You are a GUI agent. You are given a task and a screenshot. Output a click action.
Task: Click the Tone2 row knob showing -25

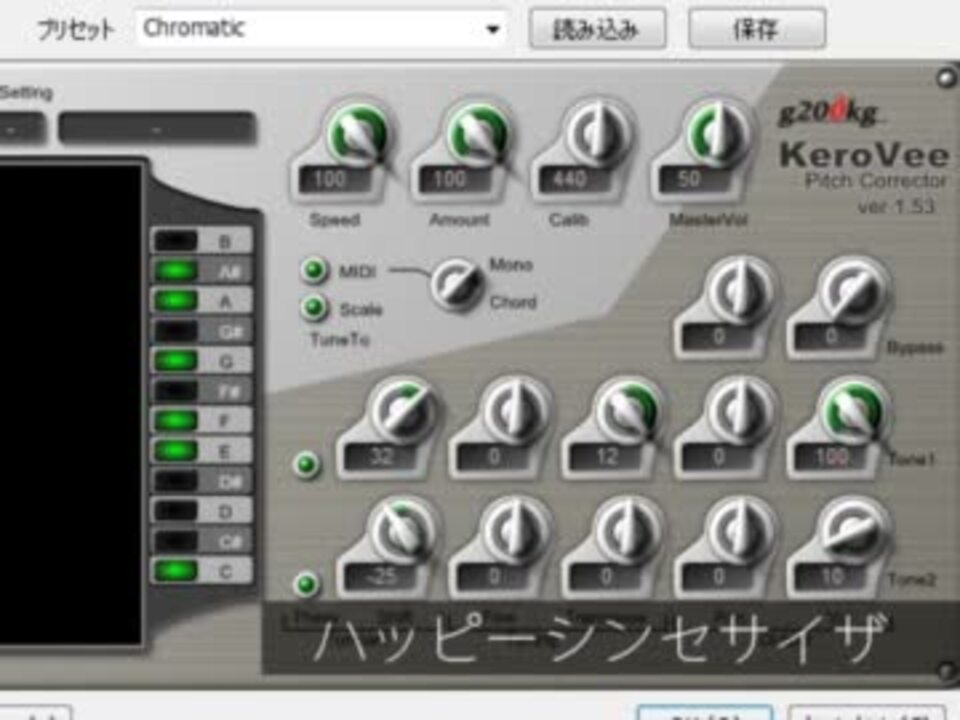(x=402, y=531)
